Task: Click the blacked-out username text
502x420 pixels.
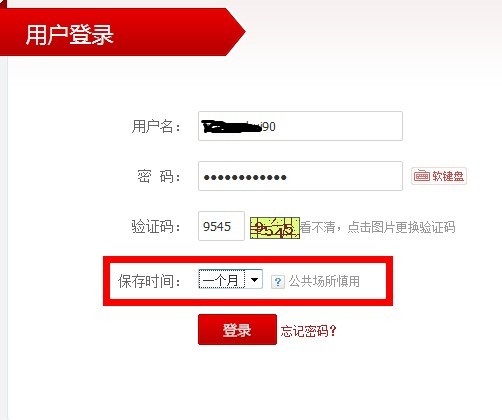Action: pyautogui.click(x=232, y=127)
